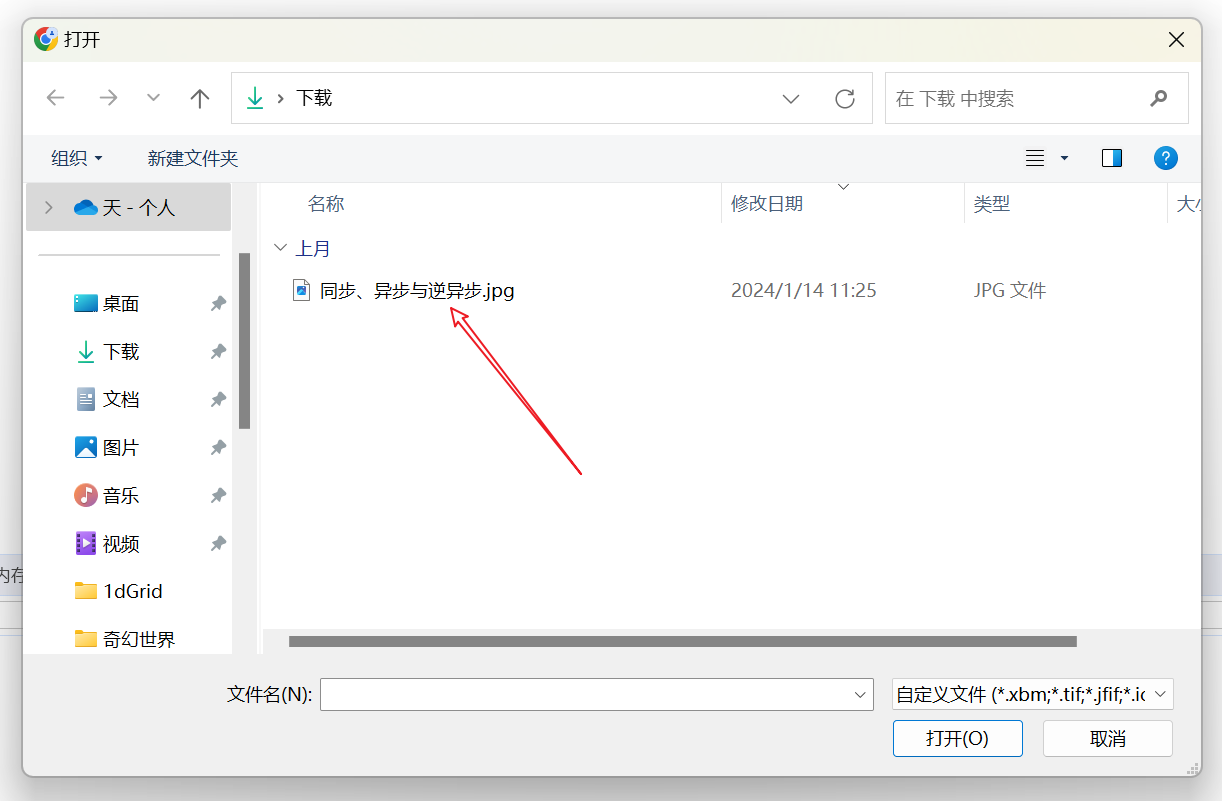Close the 打开 dialog

(1177, 40)
